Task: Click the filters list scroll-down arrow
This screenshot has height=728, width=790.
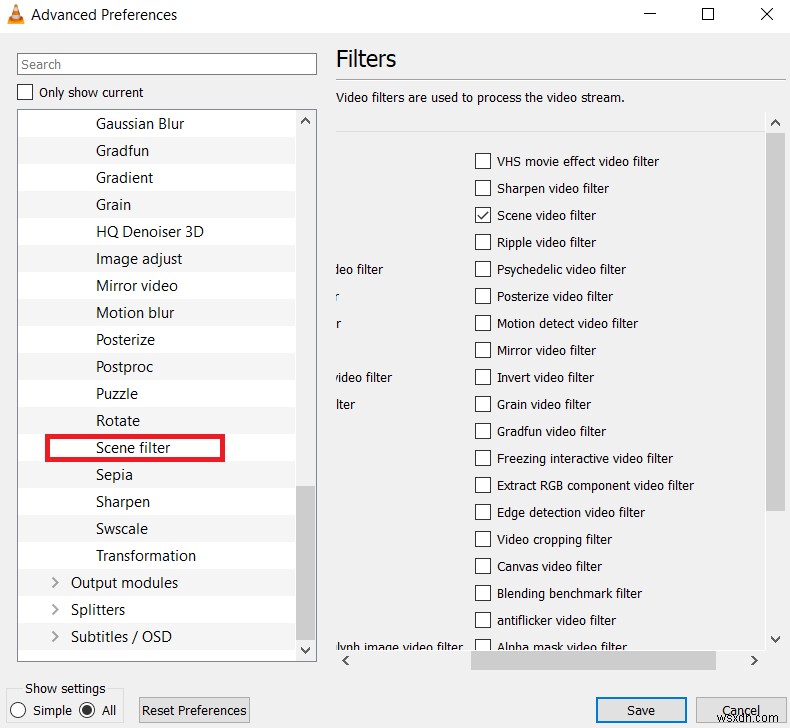Action: point(775,639)
